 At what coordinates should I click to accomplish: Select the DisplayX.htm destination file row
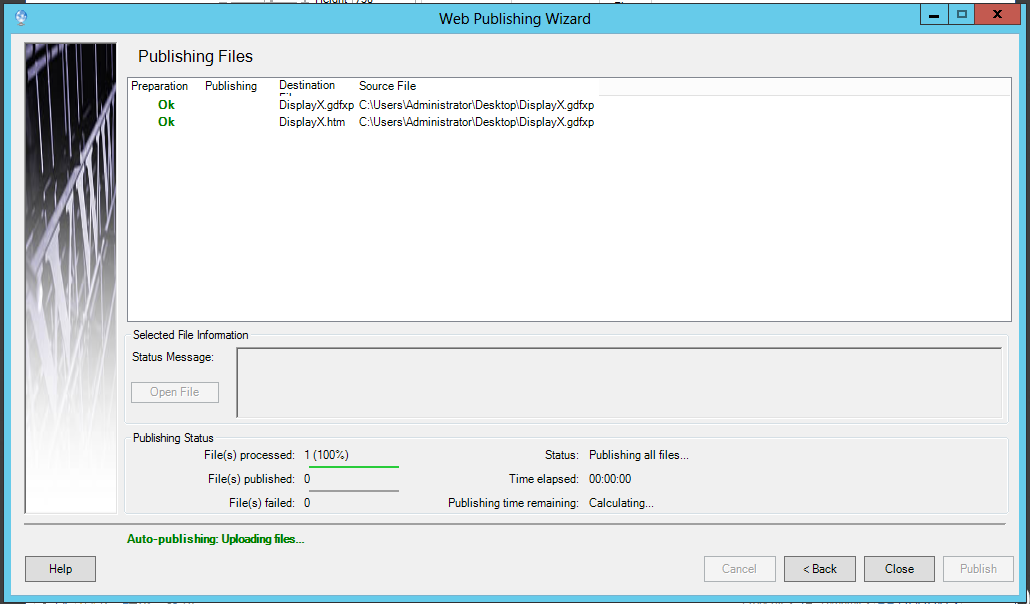tap(310, 122)
